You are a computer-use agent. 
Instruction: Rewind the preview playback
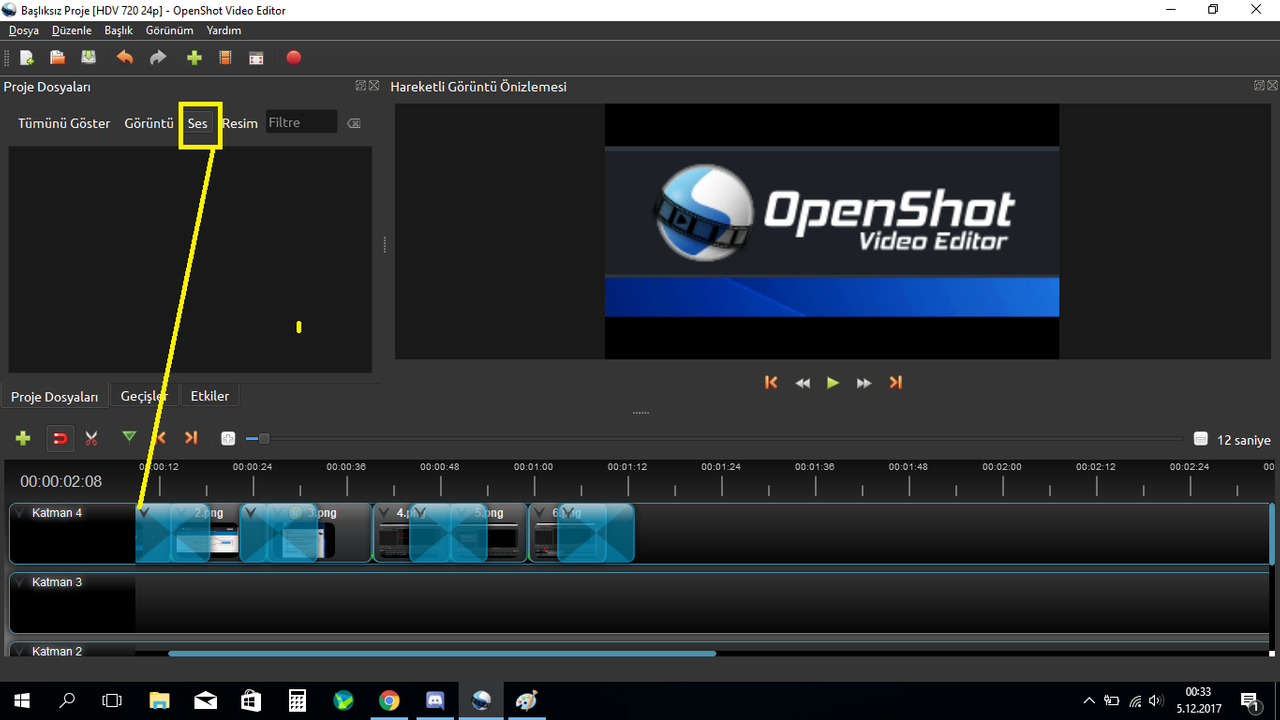point(802,383)
